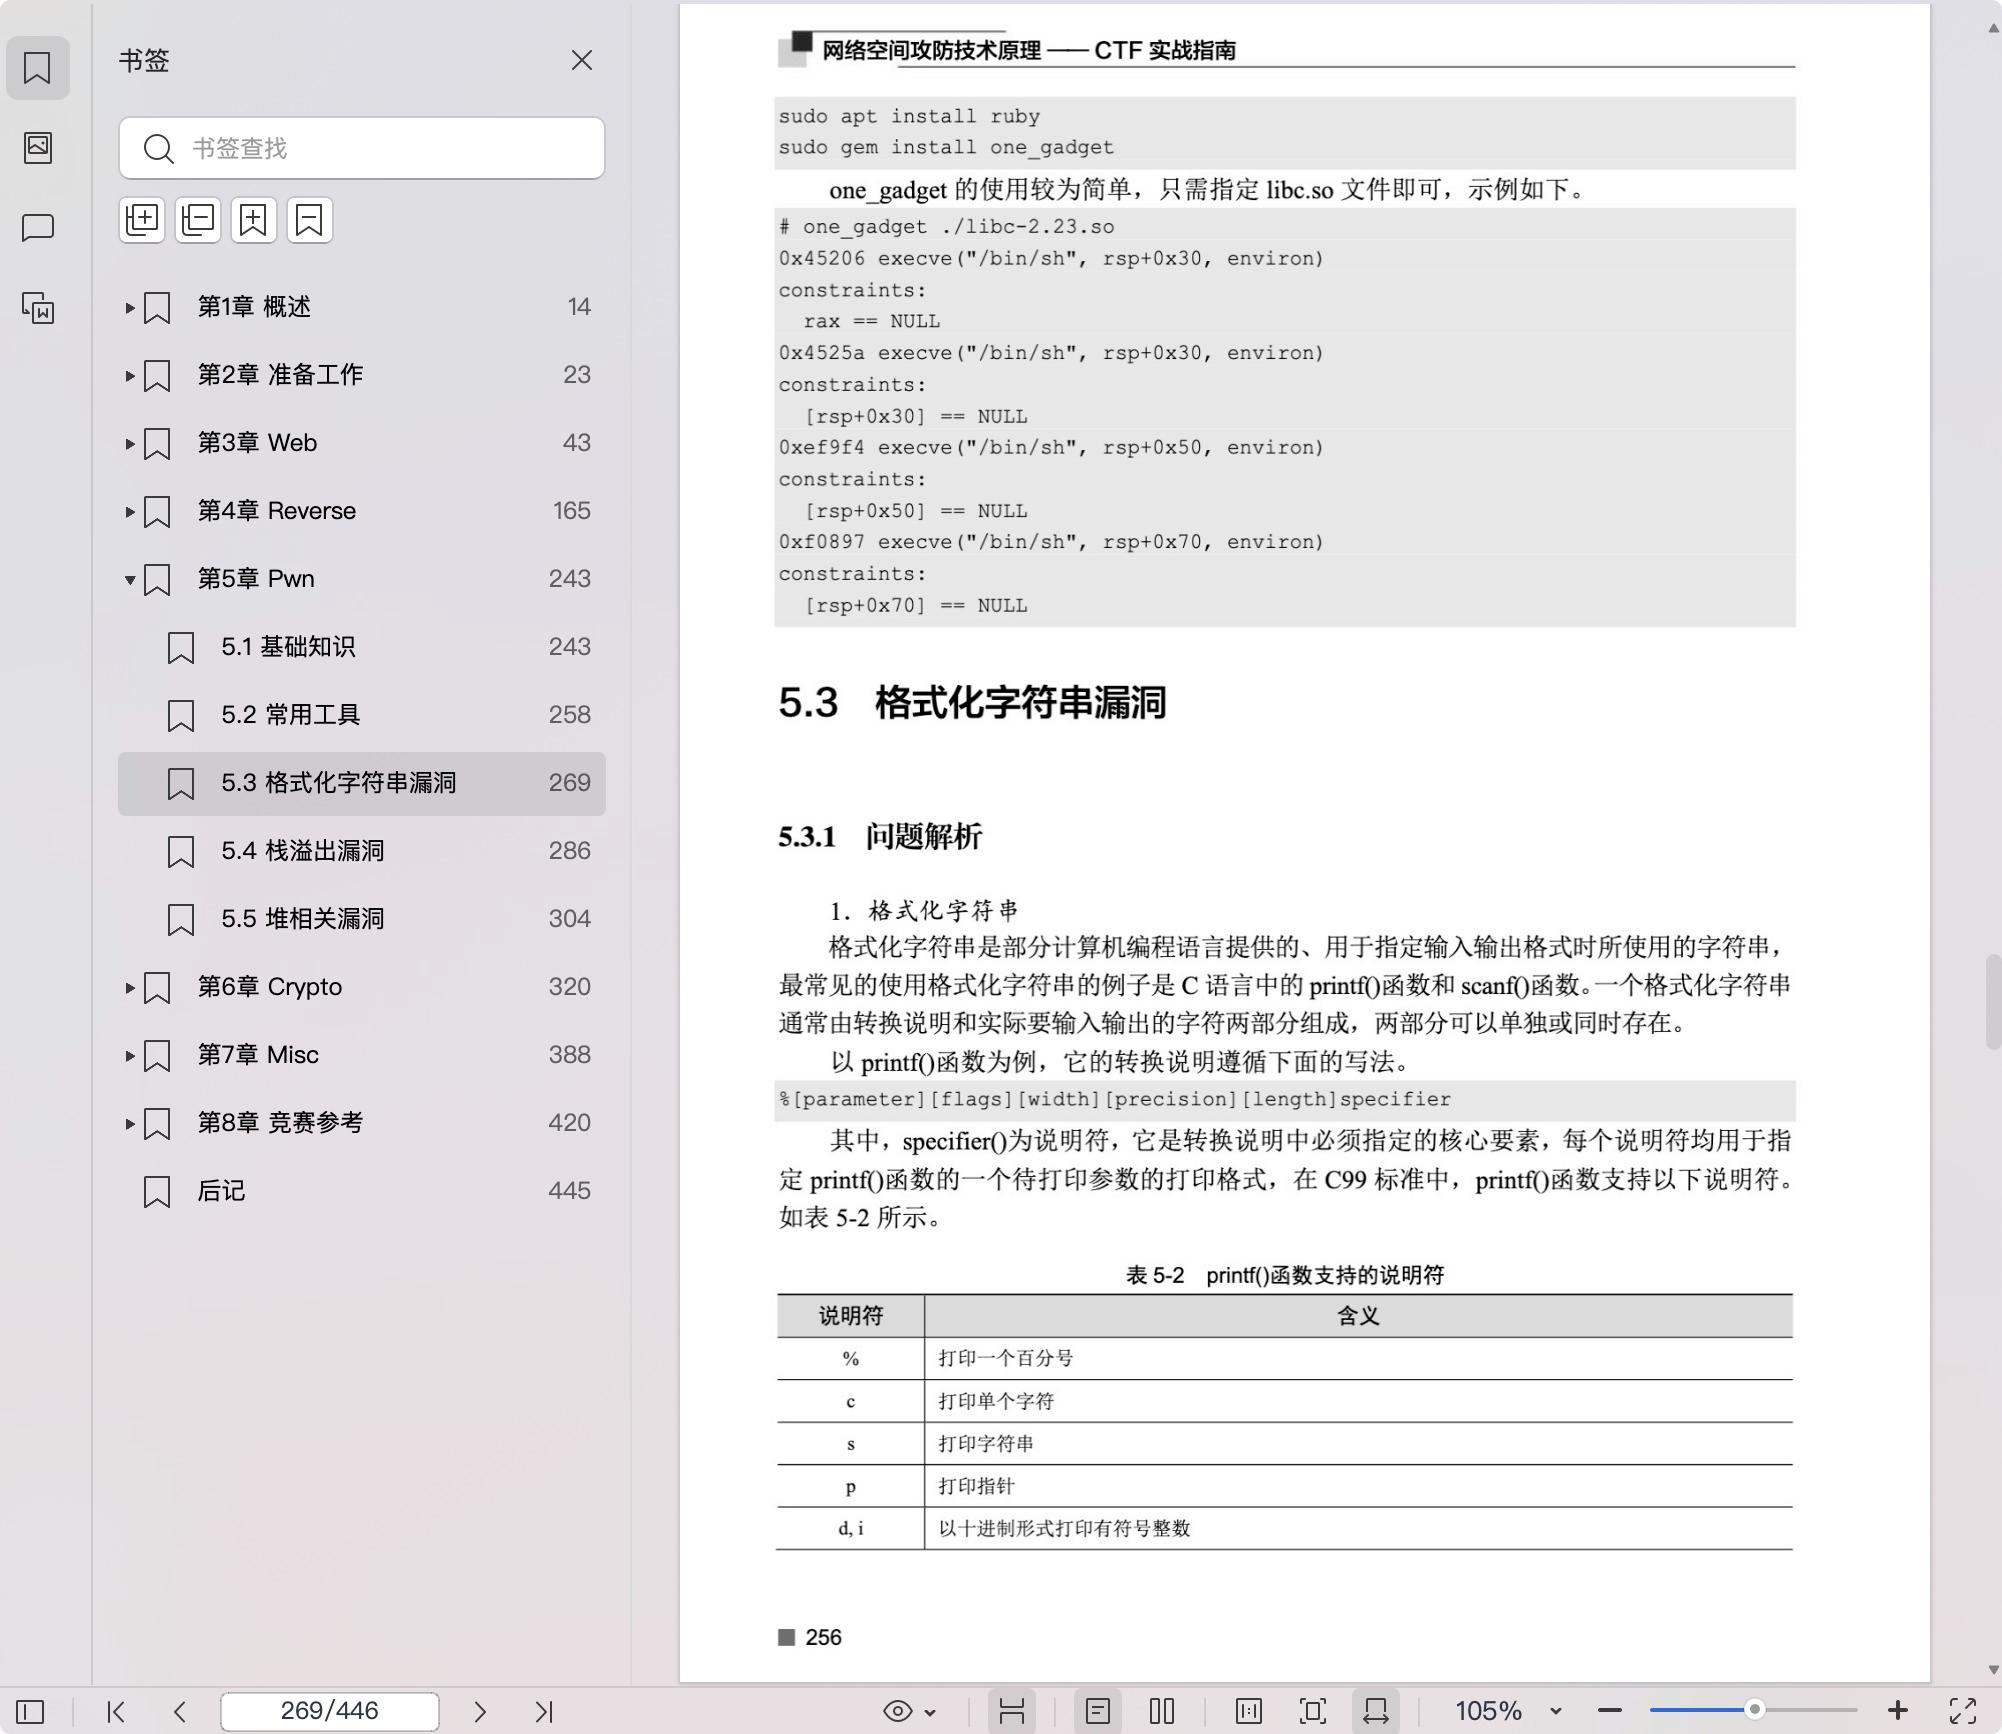
Task: Delete the bookmark icon
Action: click(x=310, y=220)
